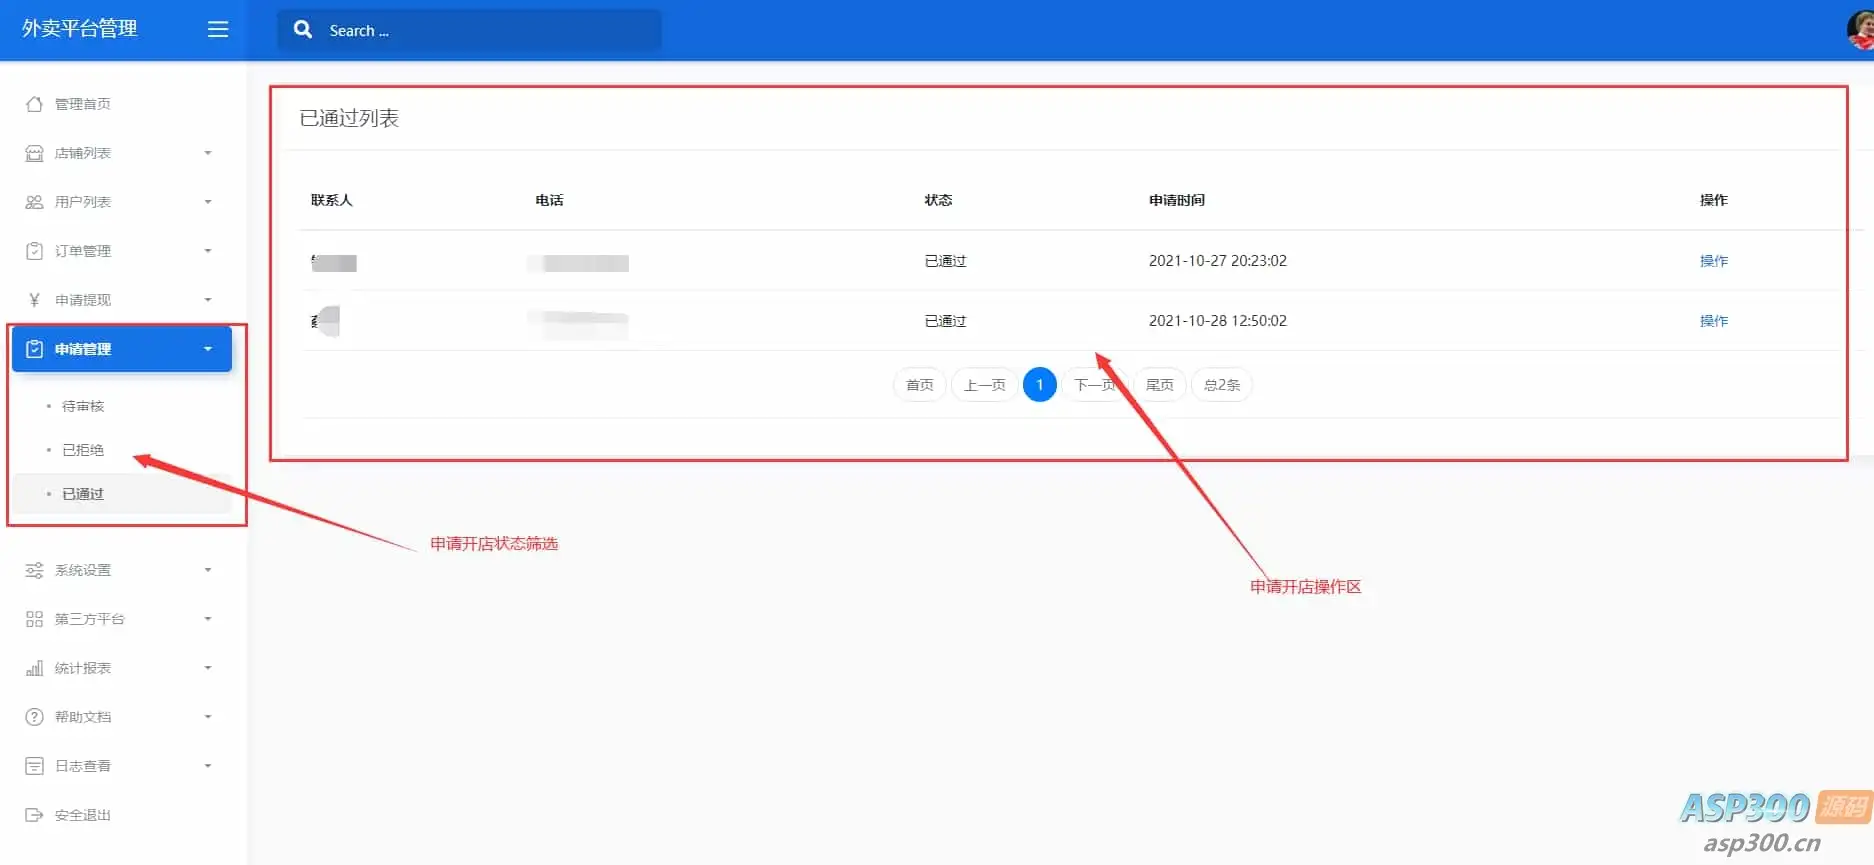Open the 已通过 submenu item
The image size is (1874, 865).
pyautogui.click(x=83, y=494)
